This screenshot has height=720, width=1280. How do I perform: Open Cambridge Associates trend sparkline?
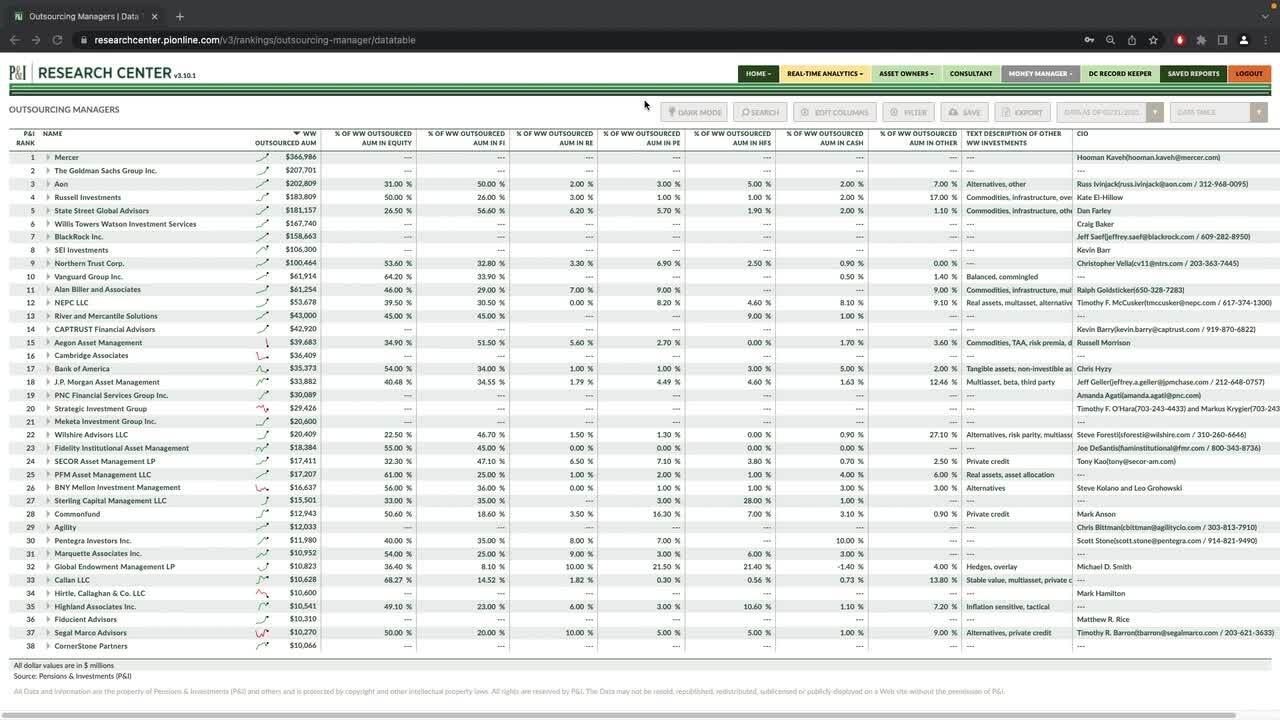[262, 355]
